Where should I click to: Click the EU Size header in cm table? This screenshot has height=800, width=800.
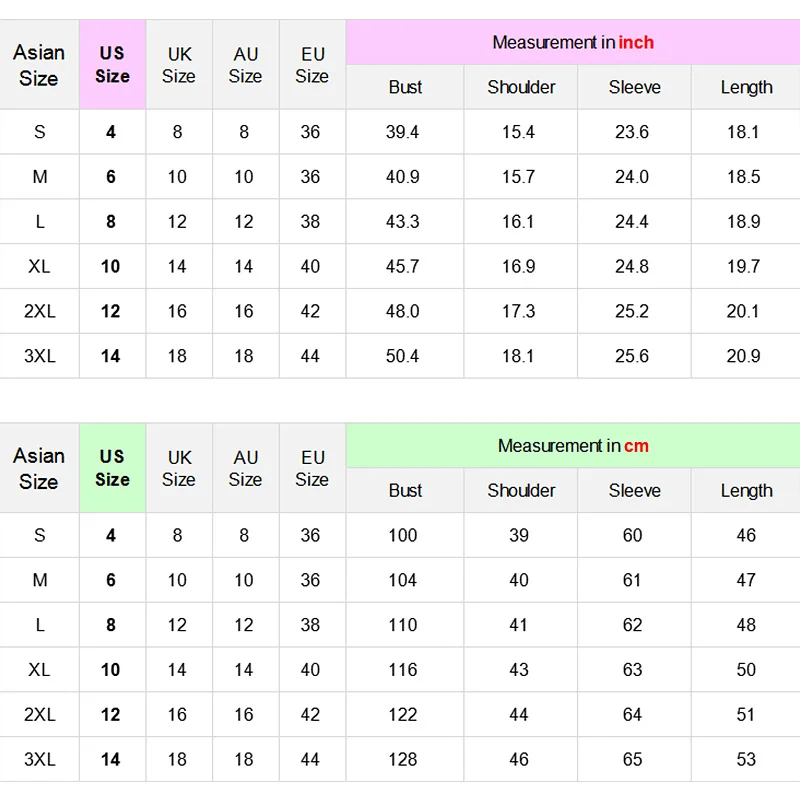[x=312, y=468]
